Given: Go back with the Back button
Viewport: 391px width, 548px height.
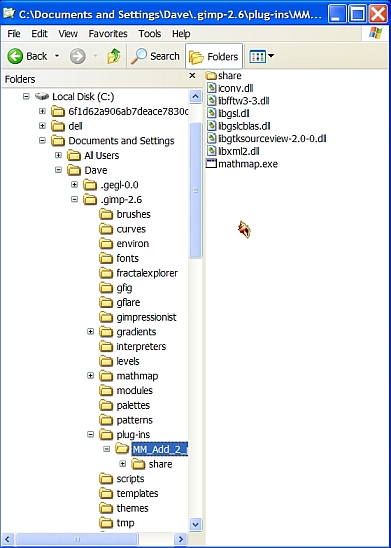Looking at the screenshot, I should click(x=27, y=56).
